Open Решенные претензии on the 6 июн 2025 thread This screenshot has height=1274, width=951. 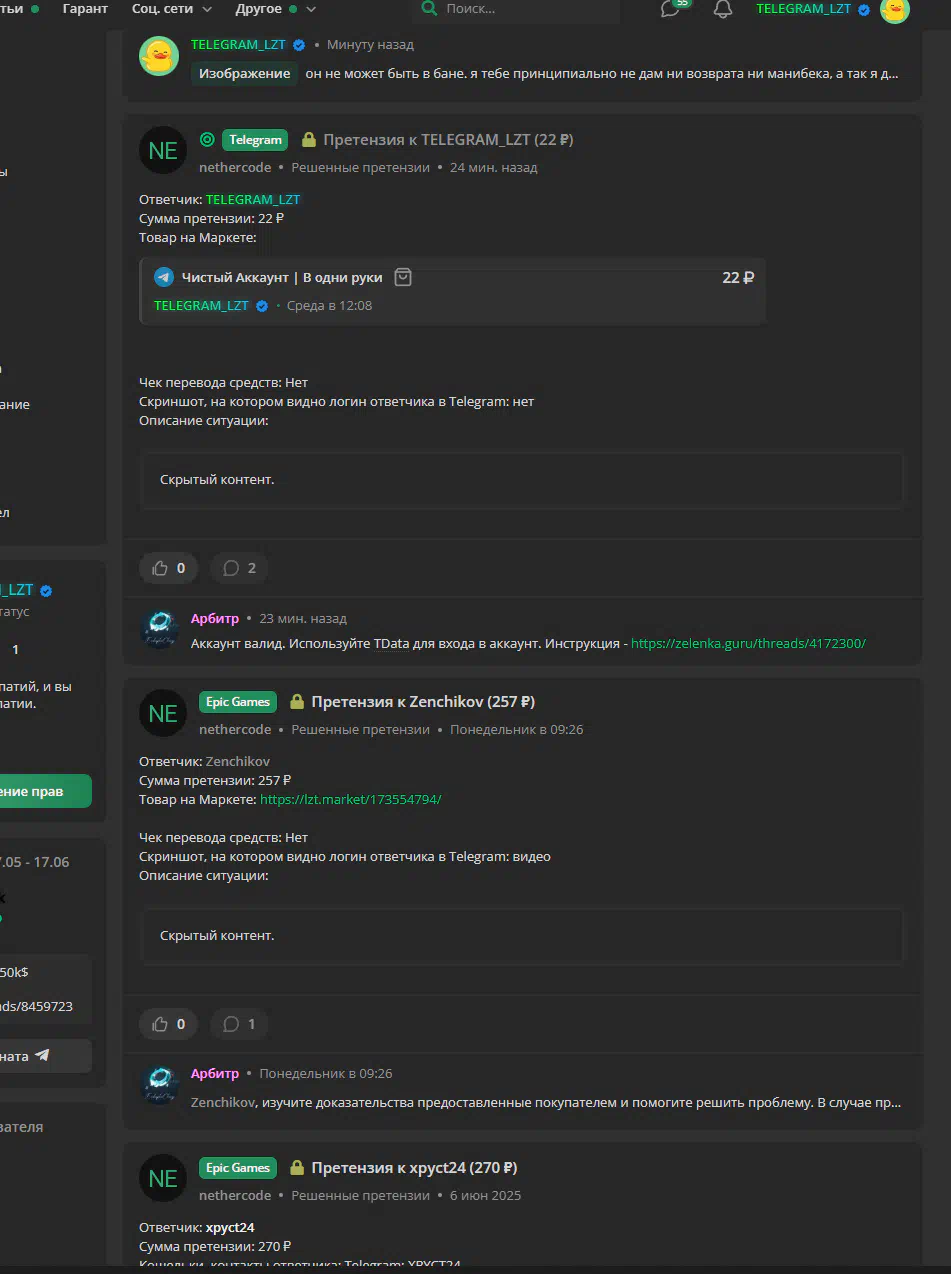pos(360,1195)
